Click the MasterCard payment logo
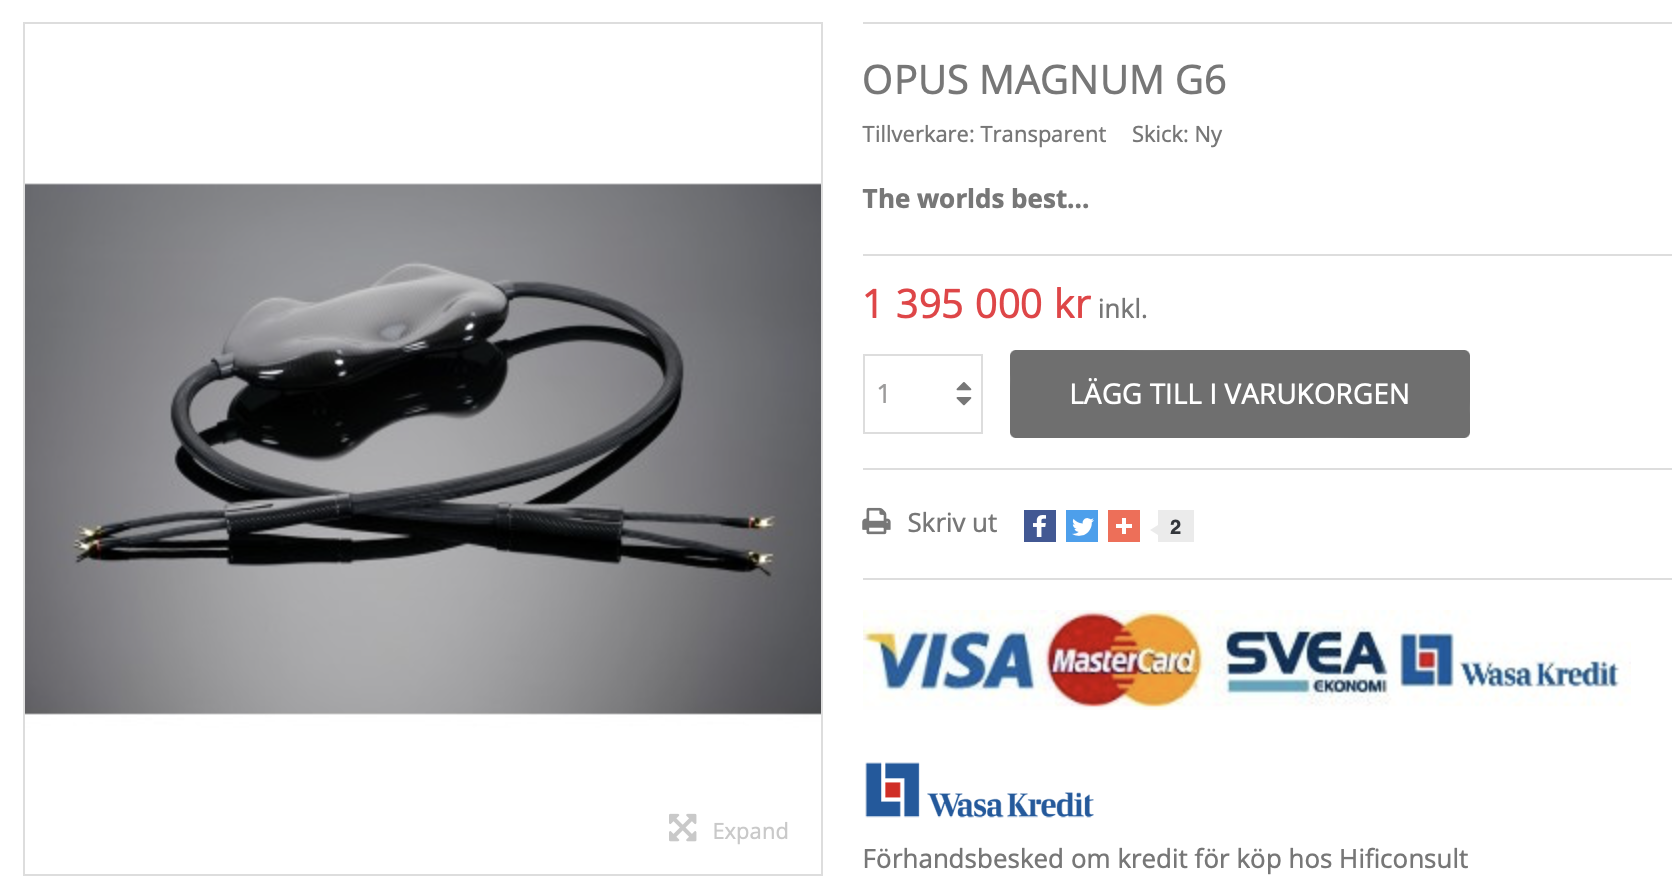 click(1125, 660)
